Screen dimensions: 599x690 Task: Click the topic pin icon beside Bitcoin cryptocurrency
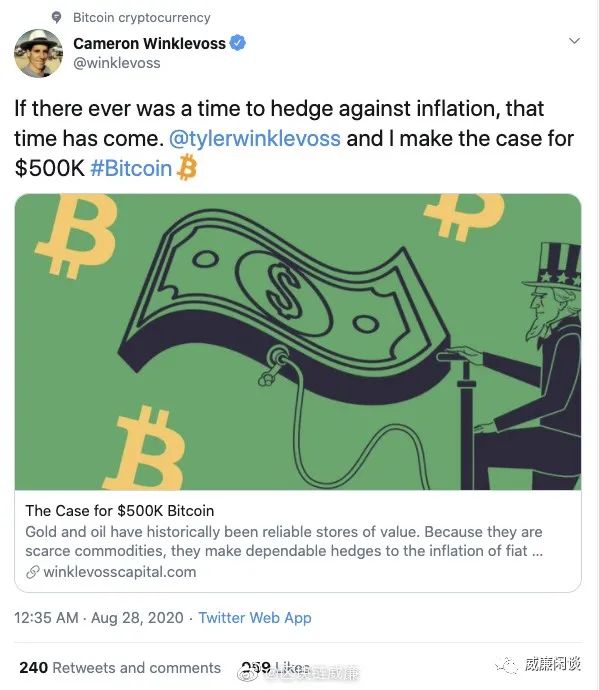(56, 18)
